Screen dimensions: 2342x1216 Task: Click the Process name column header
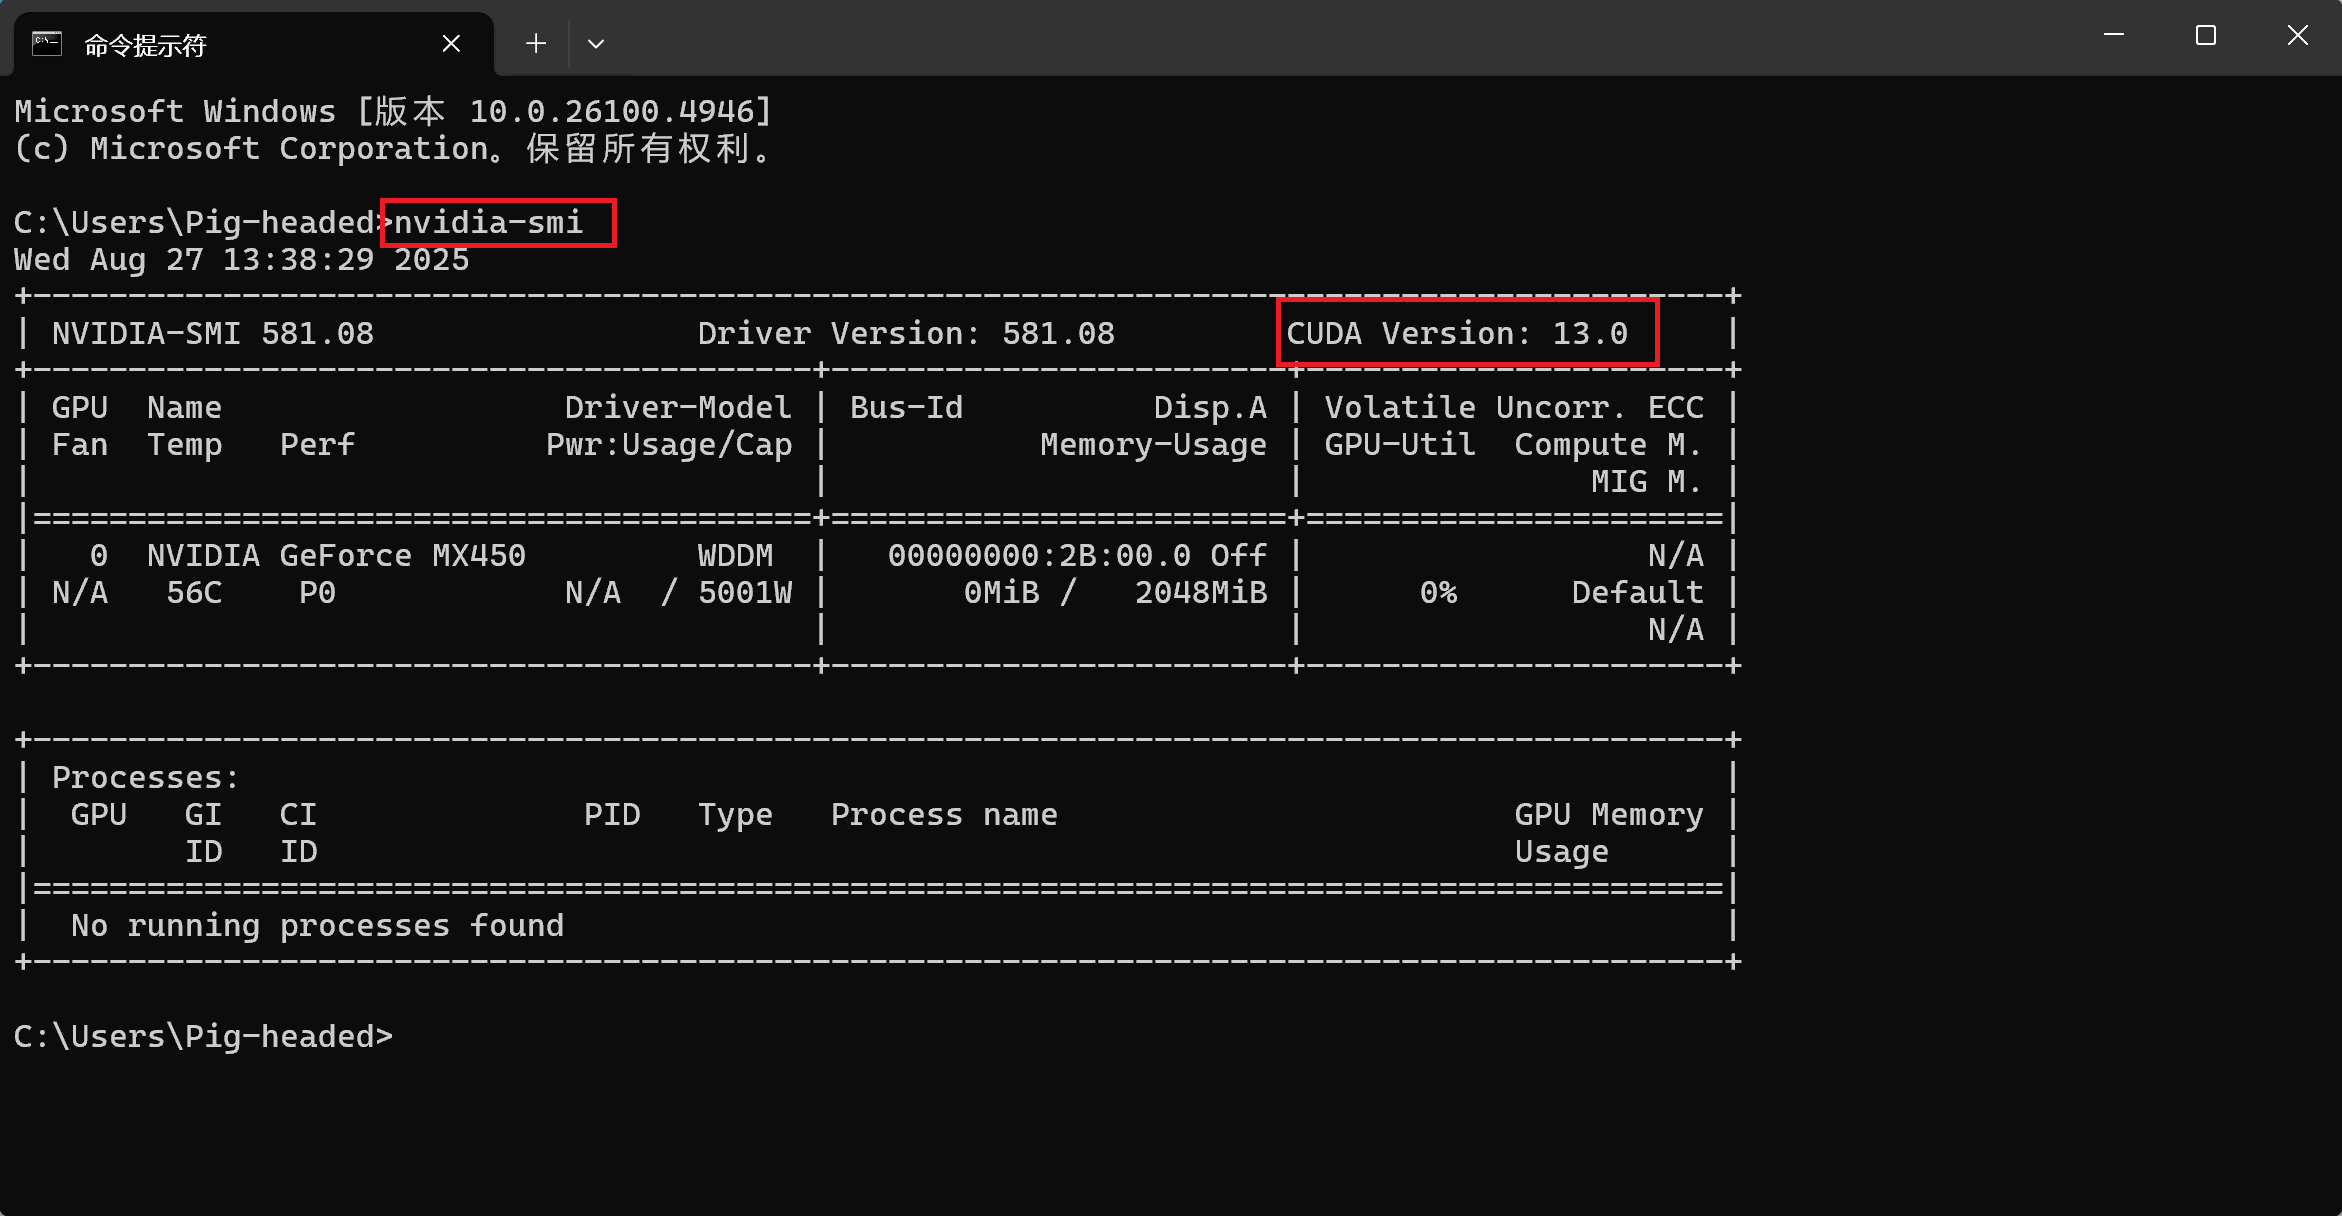pos(944,814)
